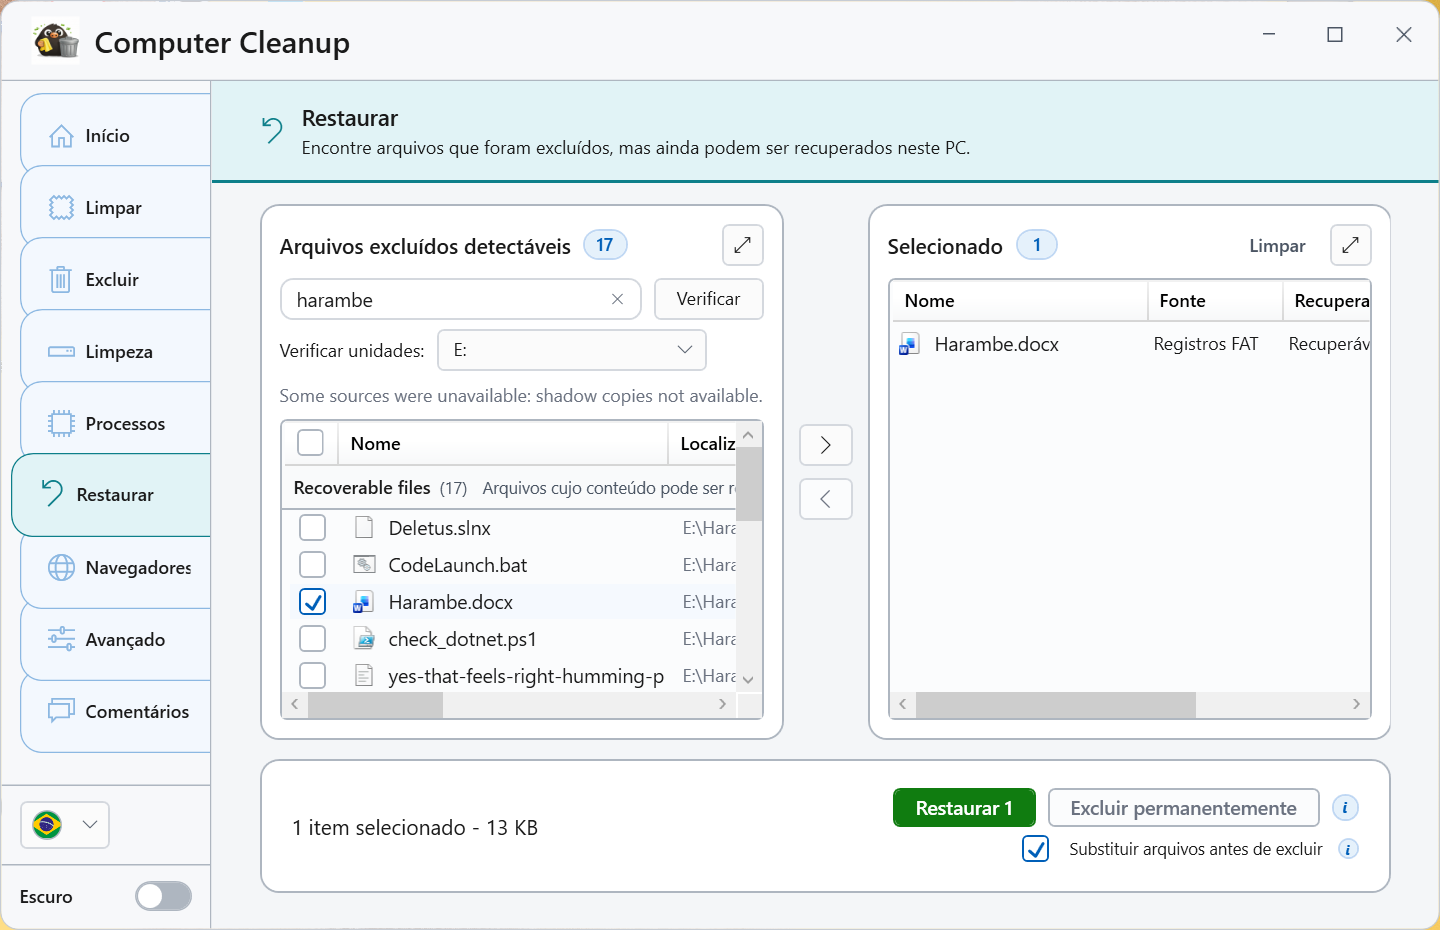1440x930 pixels.
Task: Click the chip icon beside Processos
Action: (x=61, y=423)
